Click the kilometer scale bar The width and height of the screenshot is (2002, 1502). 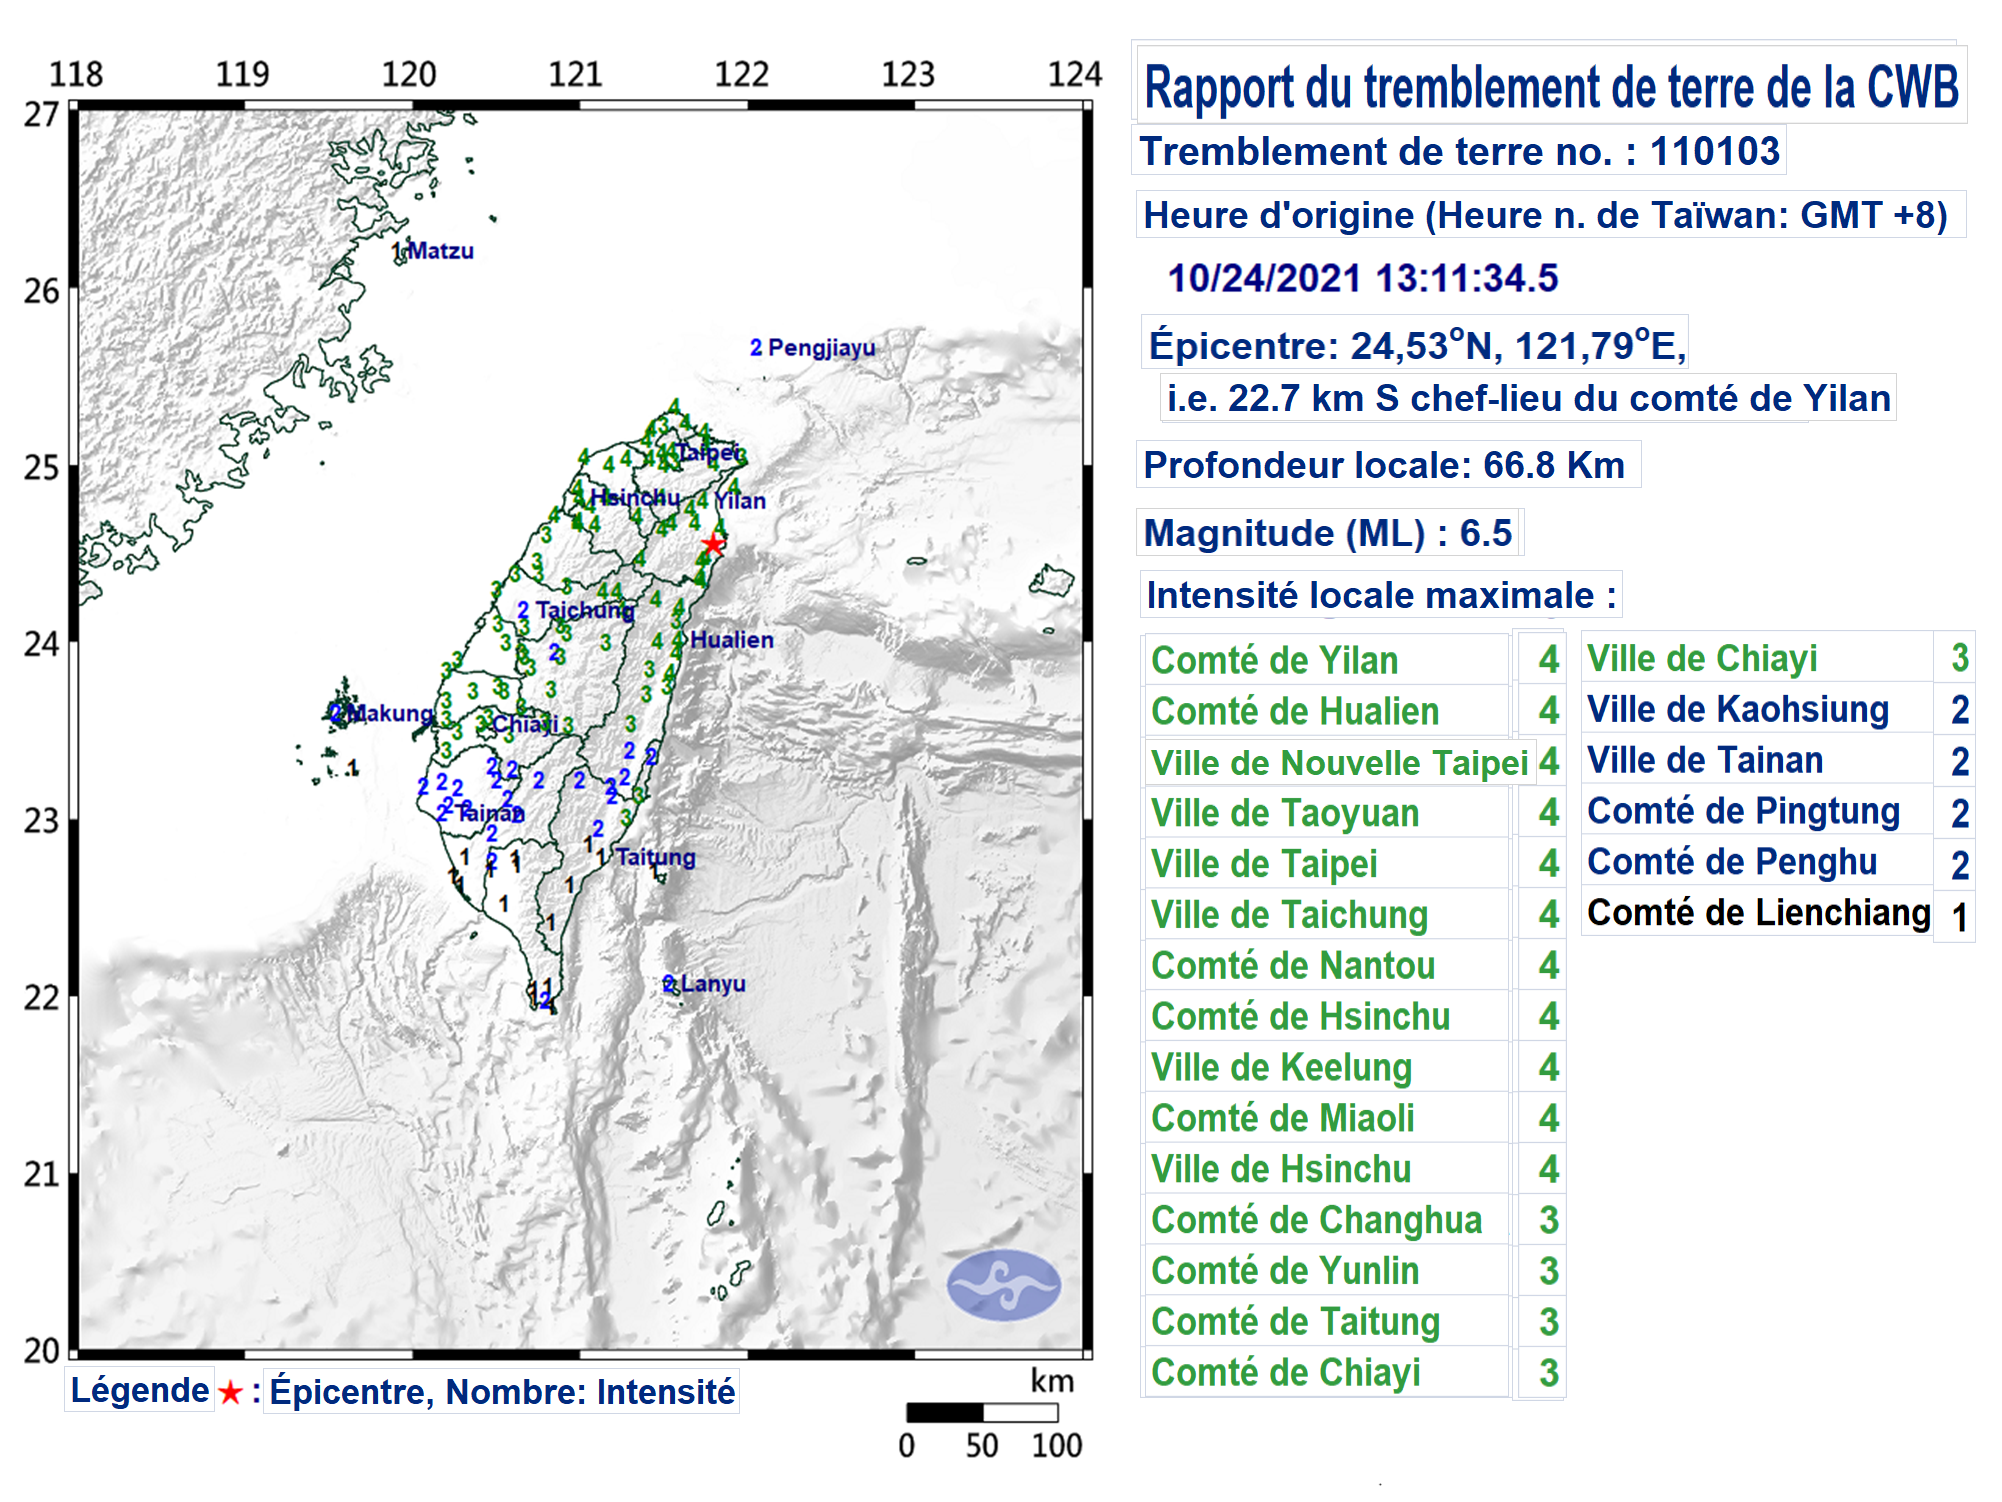(982, 1412)
